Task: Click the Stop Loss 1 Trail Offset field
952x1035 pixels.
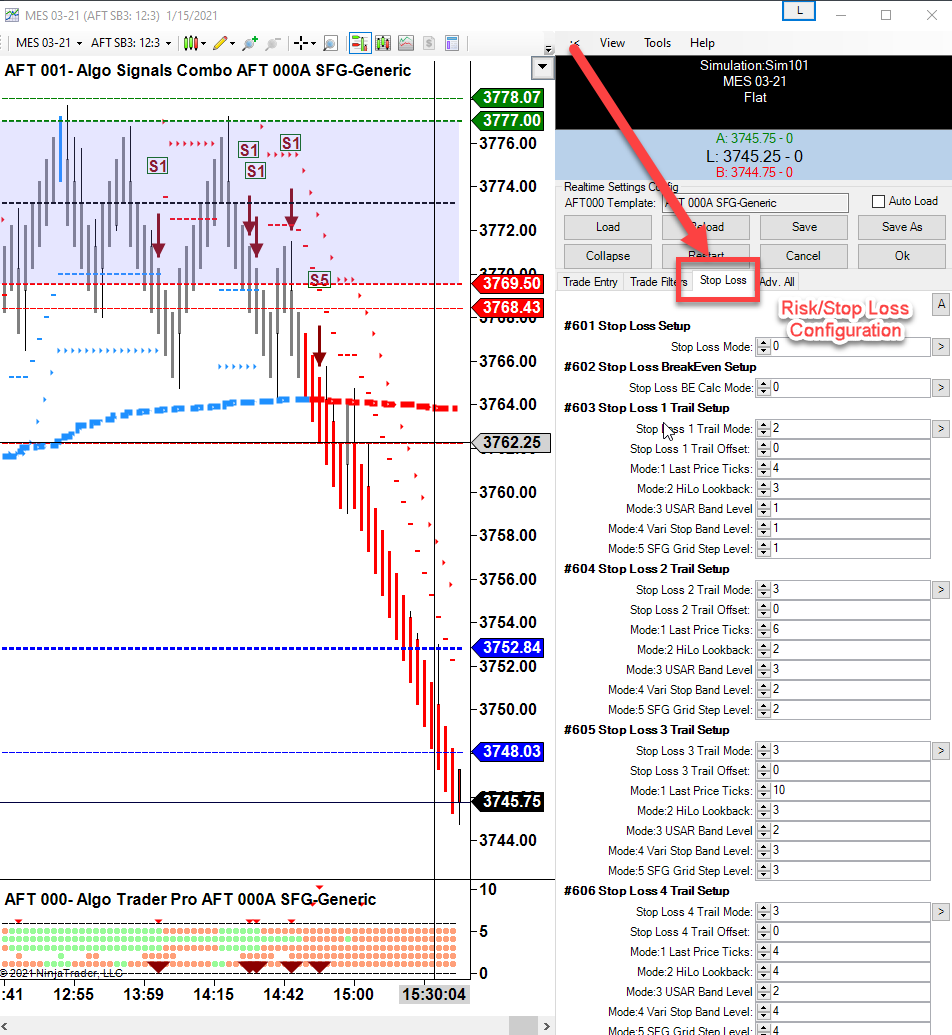Action: click(x=850, y=449)
